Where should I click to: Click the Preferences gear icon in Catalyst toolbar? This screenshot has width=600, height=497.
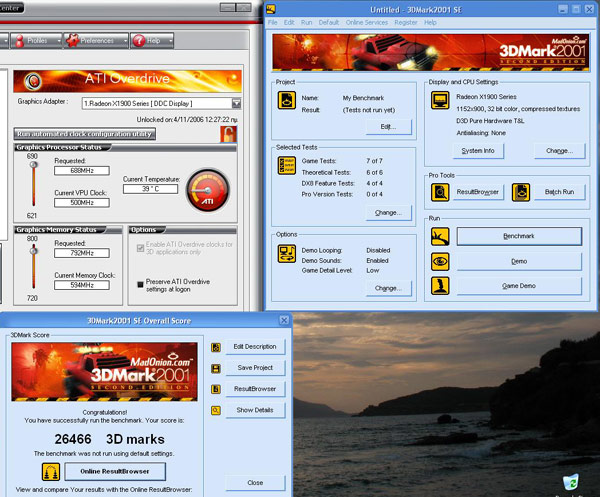[72, 40]
